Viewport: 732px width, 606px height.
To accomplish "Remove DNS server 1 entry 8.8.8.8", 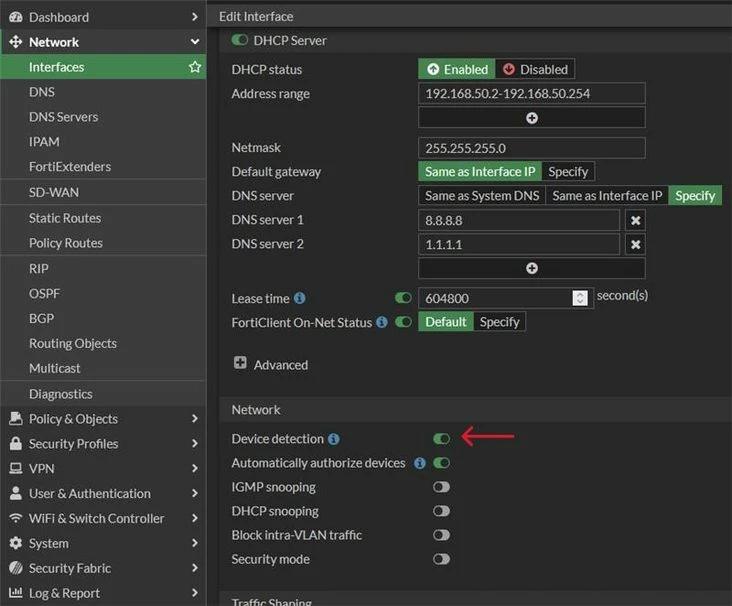I will tap(635, 220).
